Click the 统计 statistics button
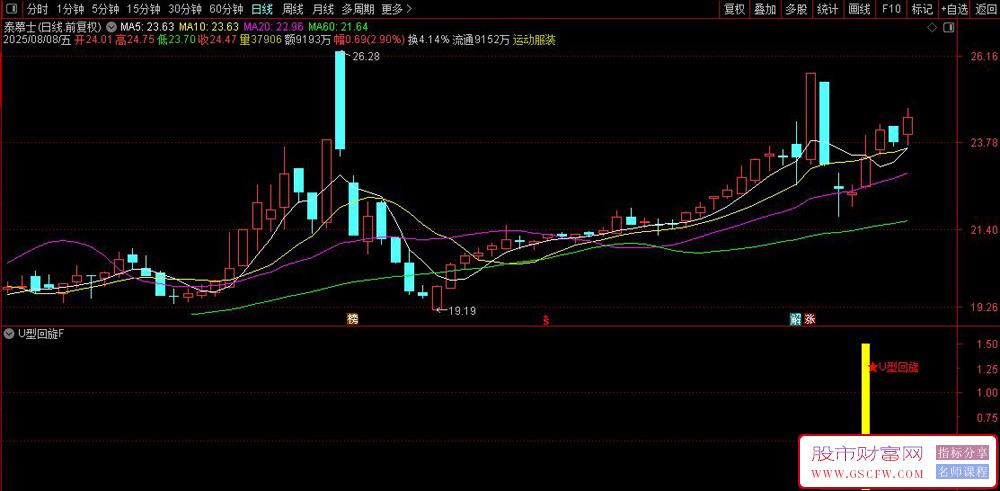Image resolution: width=1000 pixels, height=491 pixels. pos(827,9)
